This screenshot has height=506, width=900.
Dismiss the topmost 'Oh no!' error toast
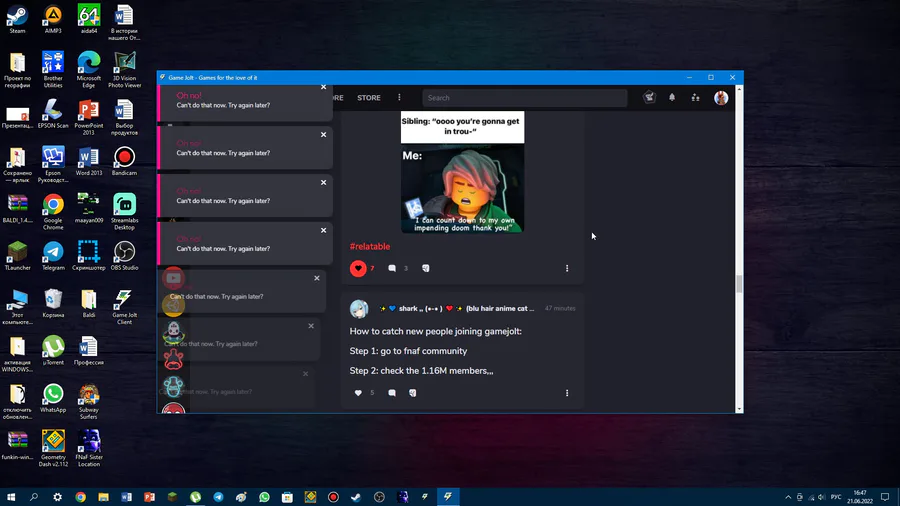[324, 87]
